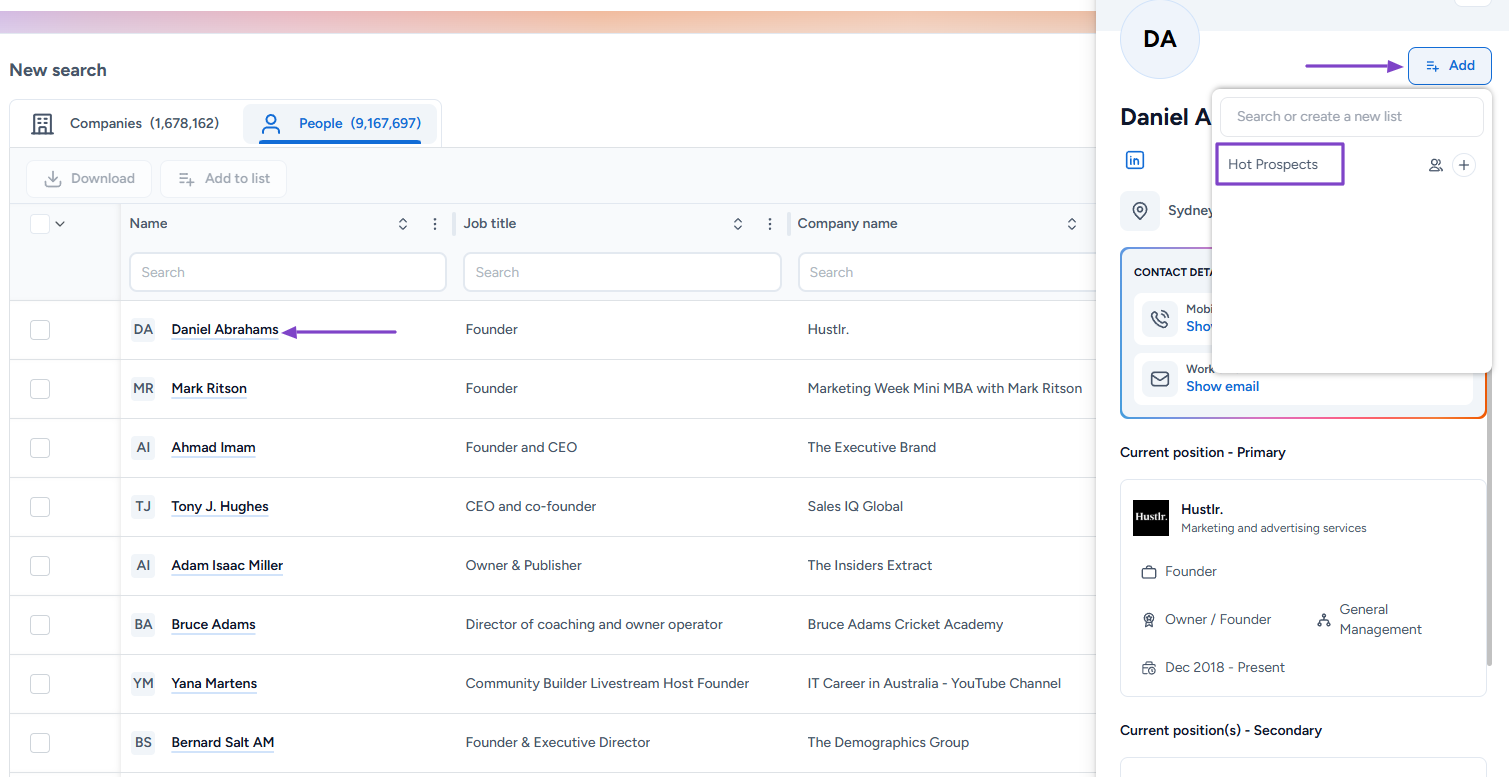Select the checkbox for Yana Martens
This screenshot has width=1509, height=777.
coord(40,684)
